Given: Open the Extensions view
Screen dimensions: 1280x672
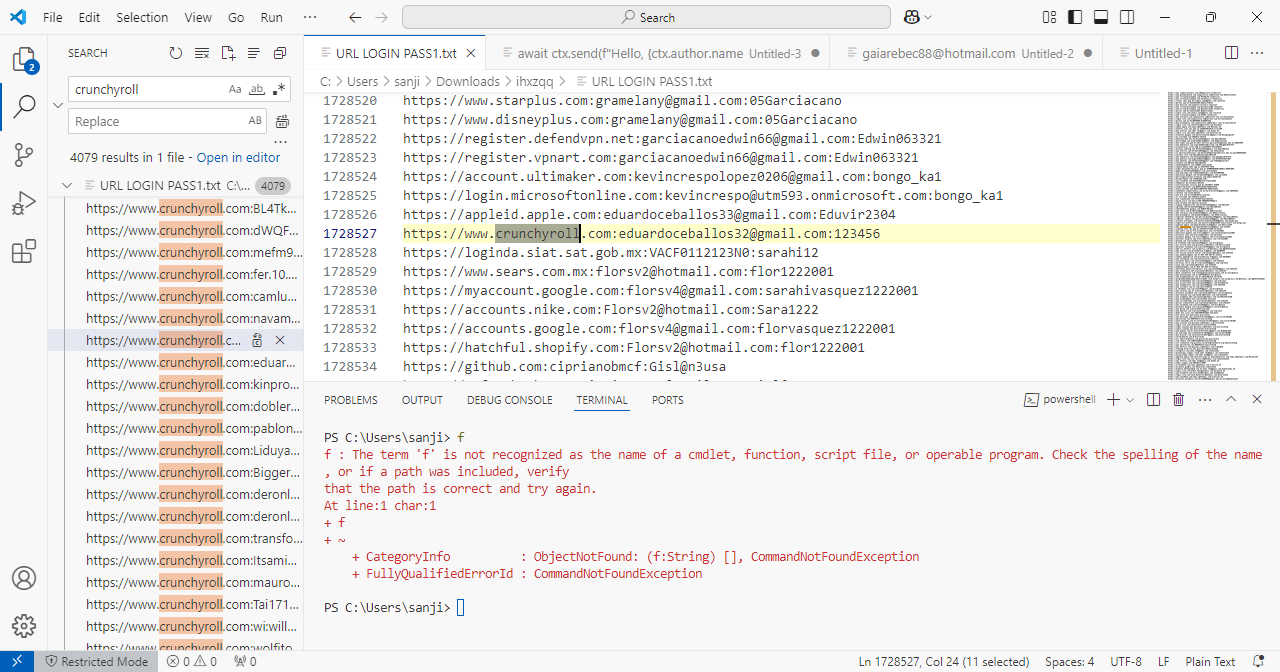Looking at the screenshot, I should click(x=24, y=252).
